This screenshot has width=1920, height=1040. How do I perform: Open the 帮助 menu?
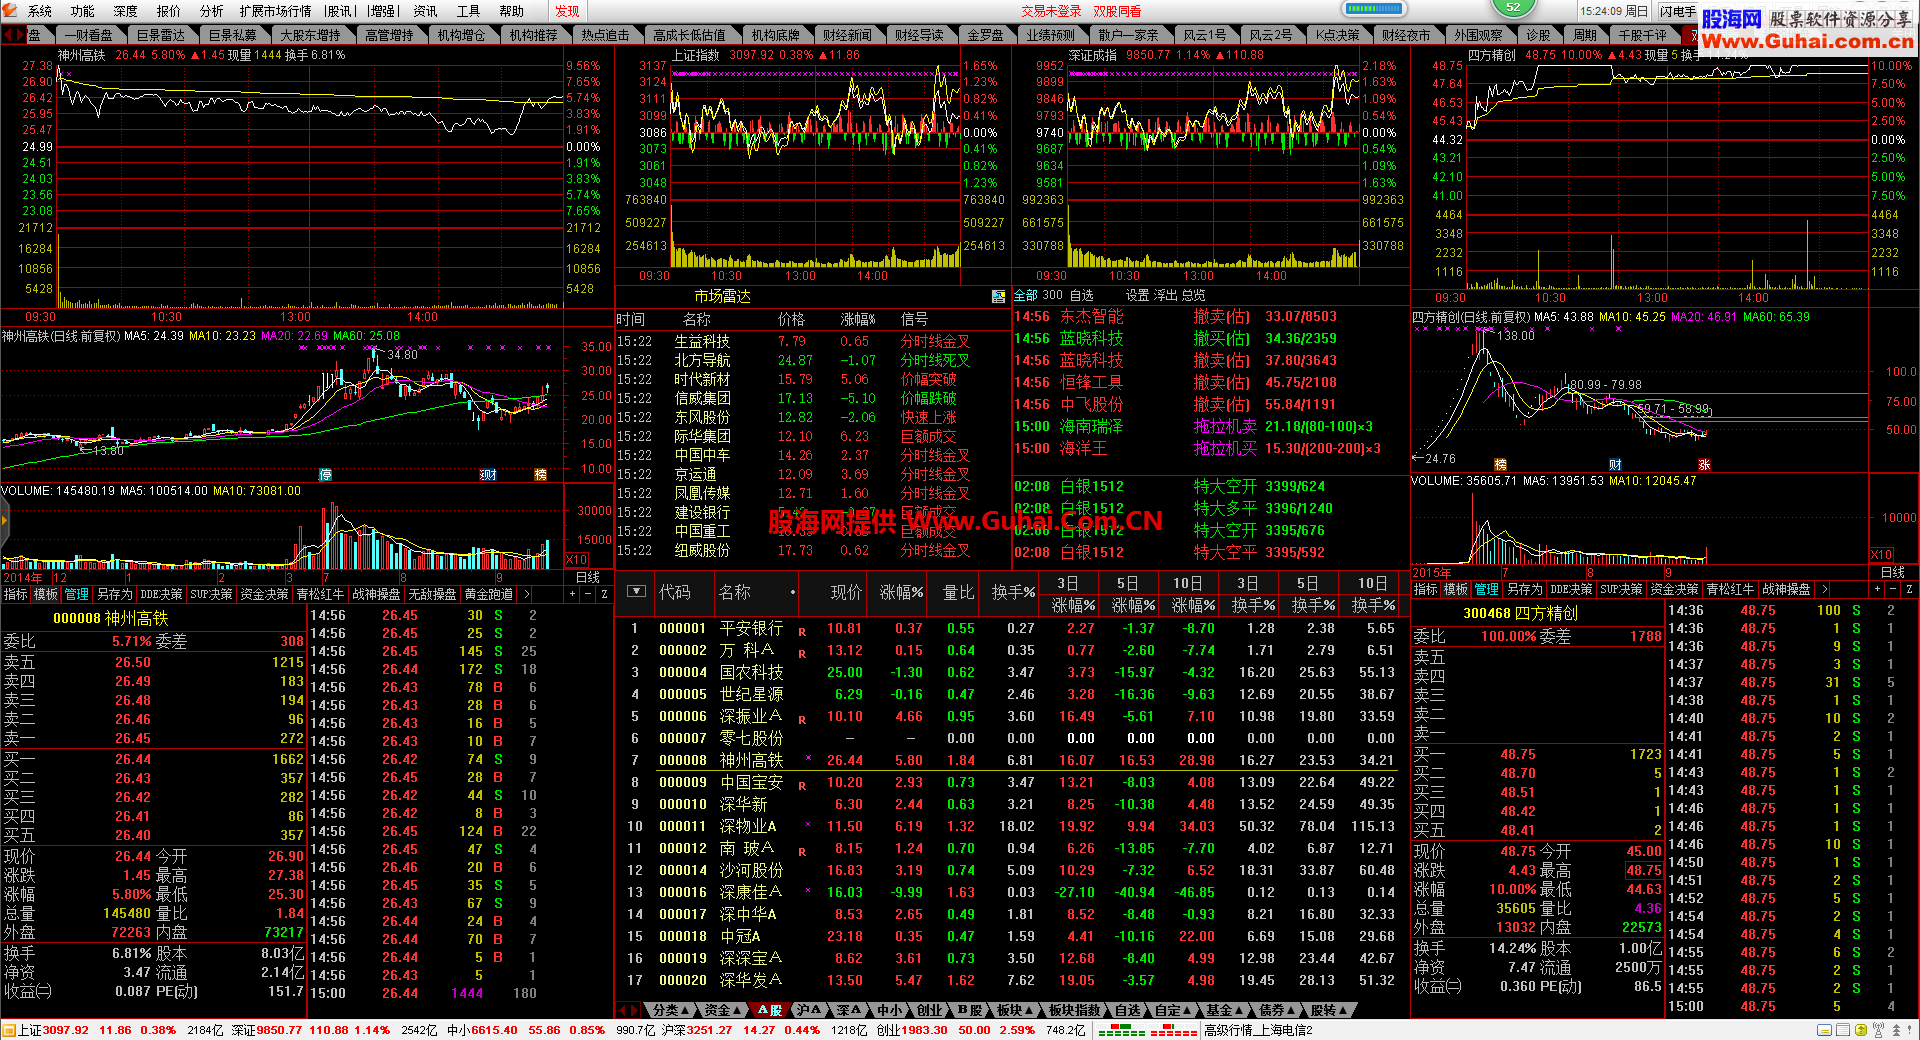point(511,11)
